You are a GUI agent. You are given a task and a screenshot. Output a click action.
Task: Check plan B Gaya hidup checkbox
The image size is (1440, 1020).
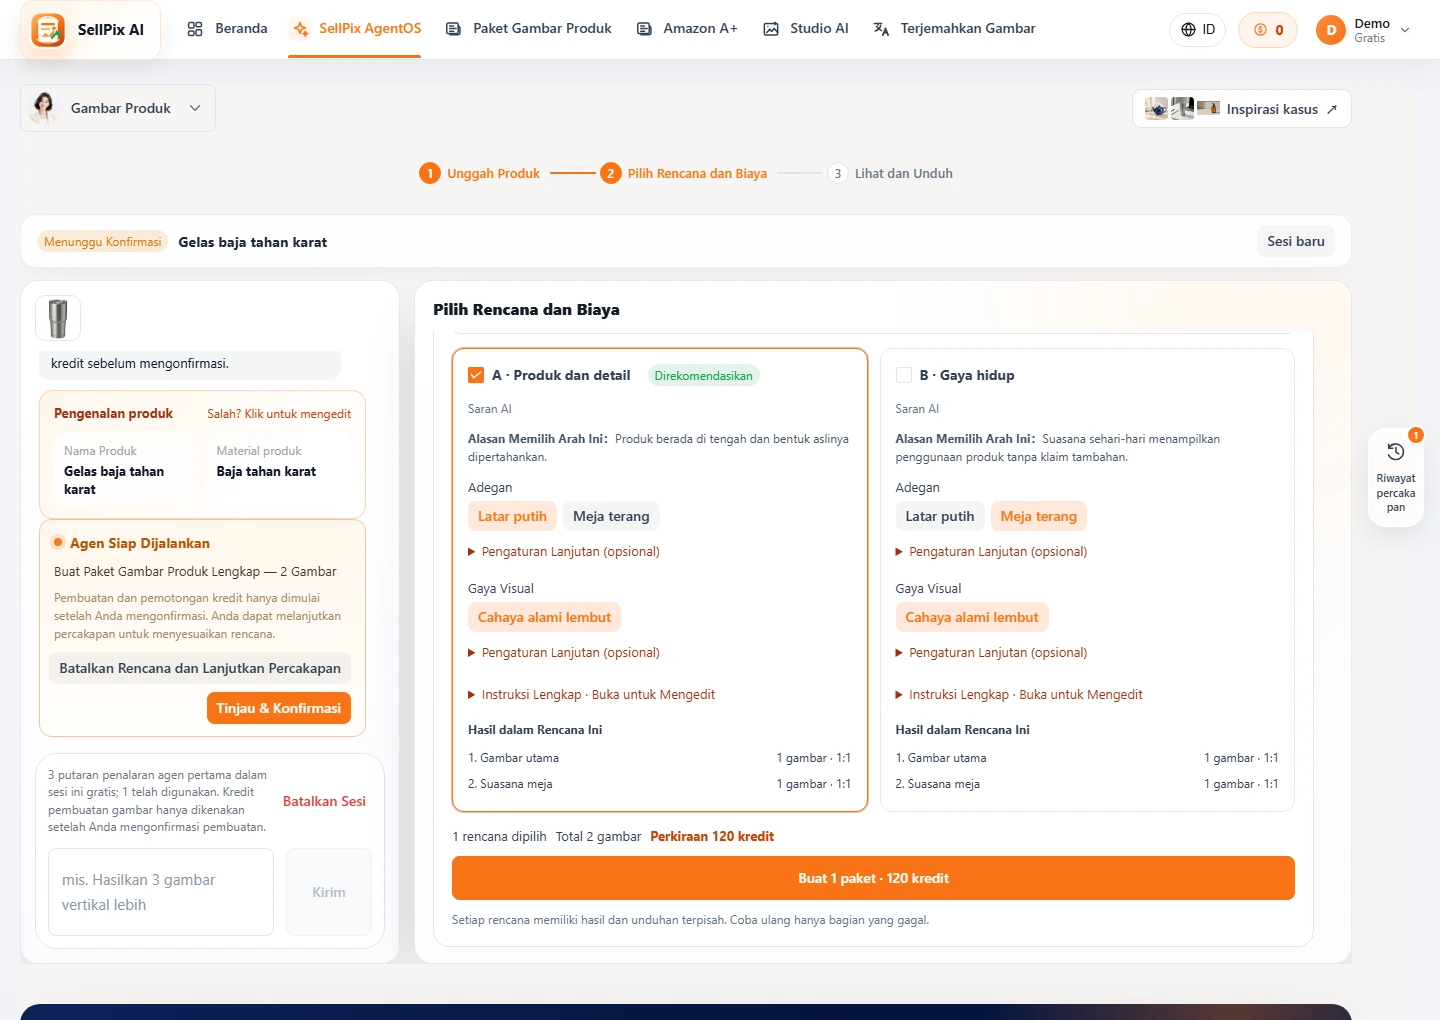point(904,375)
